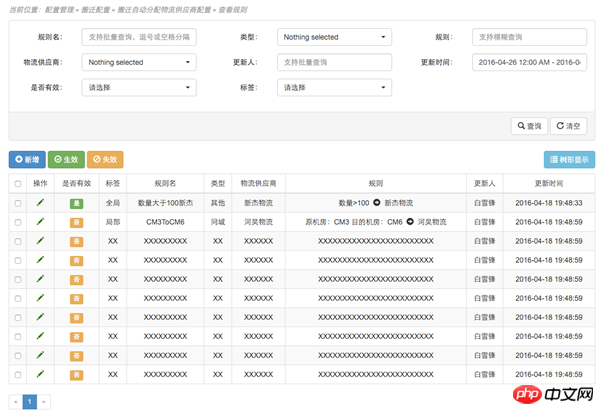The image size is (604, 414).
Task: Check the box for 数量大于100新杰 row
Action: click(17, 203)
